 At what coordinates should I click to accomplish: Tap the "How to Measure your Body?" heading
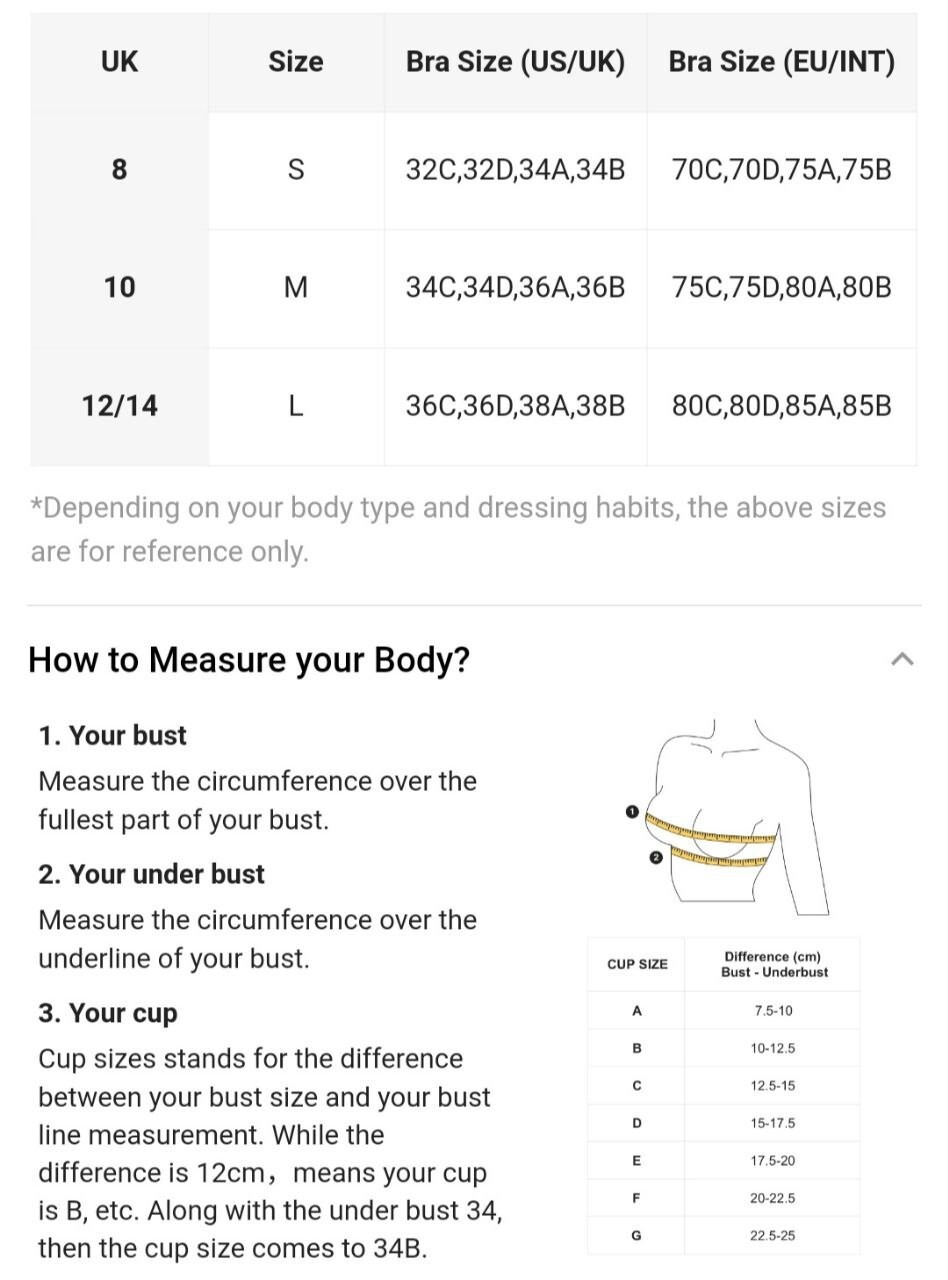click(x=249, y=660)
